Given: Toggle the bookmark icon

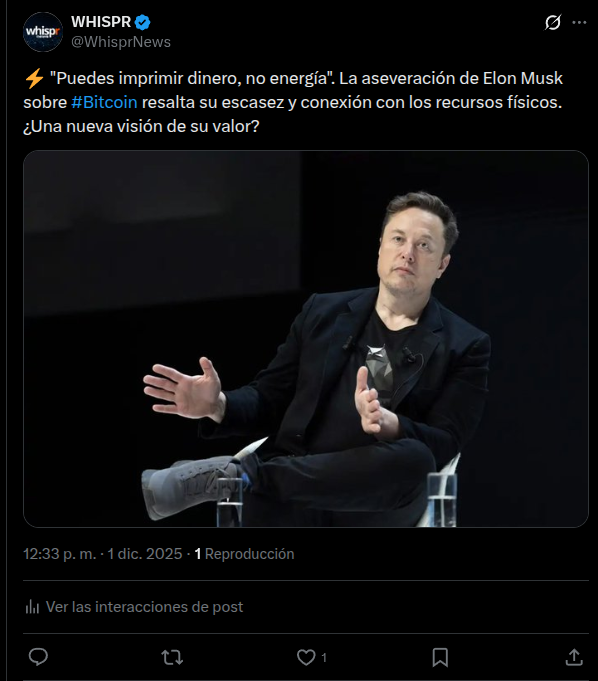Looking at the screenshot, I should (440, 657).
